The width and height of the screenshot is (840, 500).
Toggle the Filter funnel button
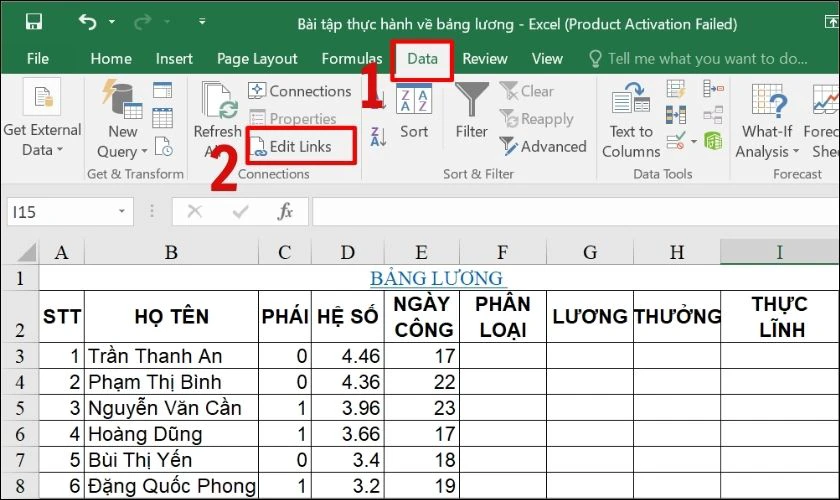click(471, 111)
